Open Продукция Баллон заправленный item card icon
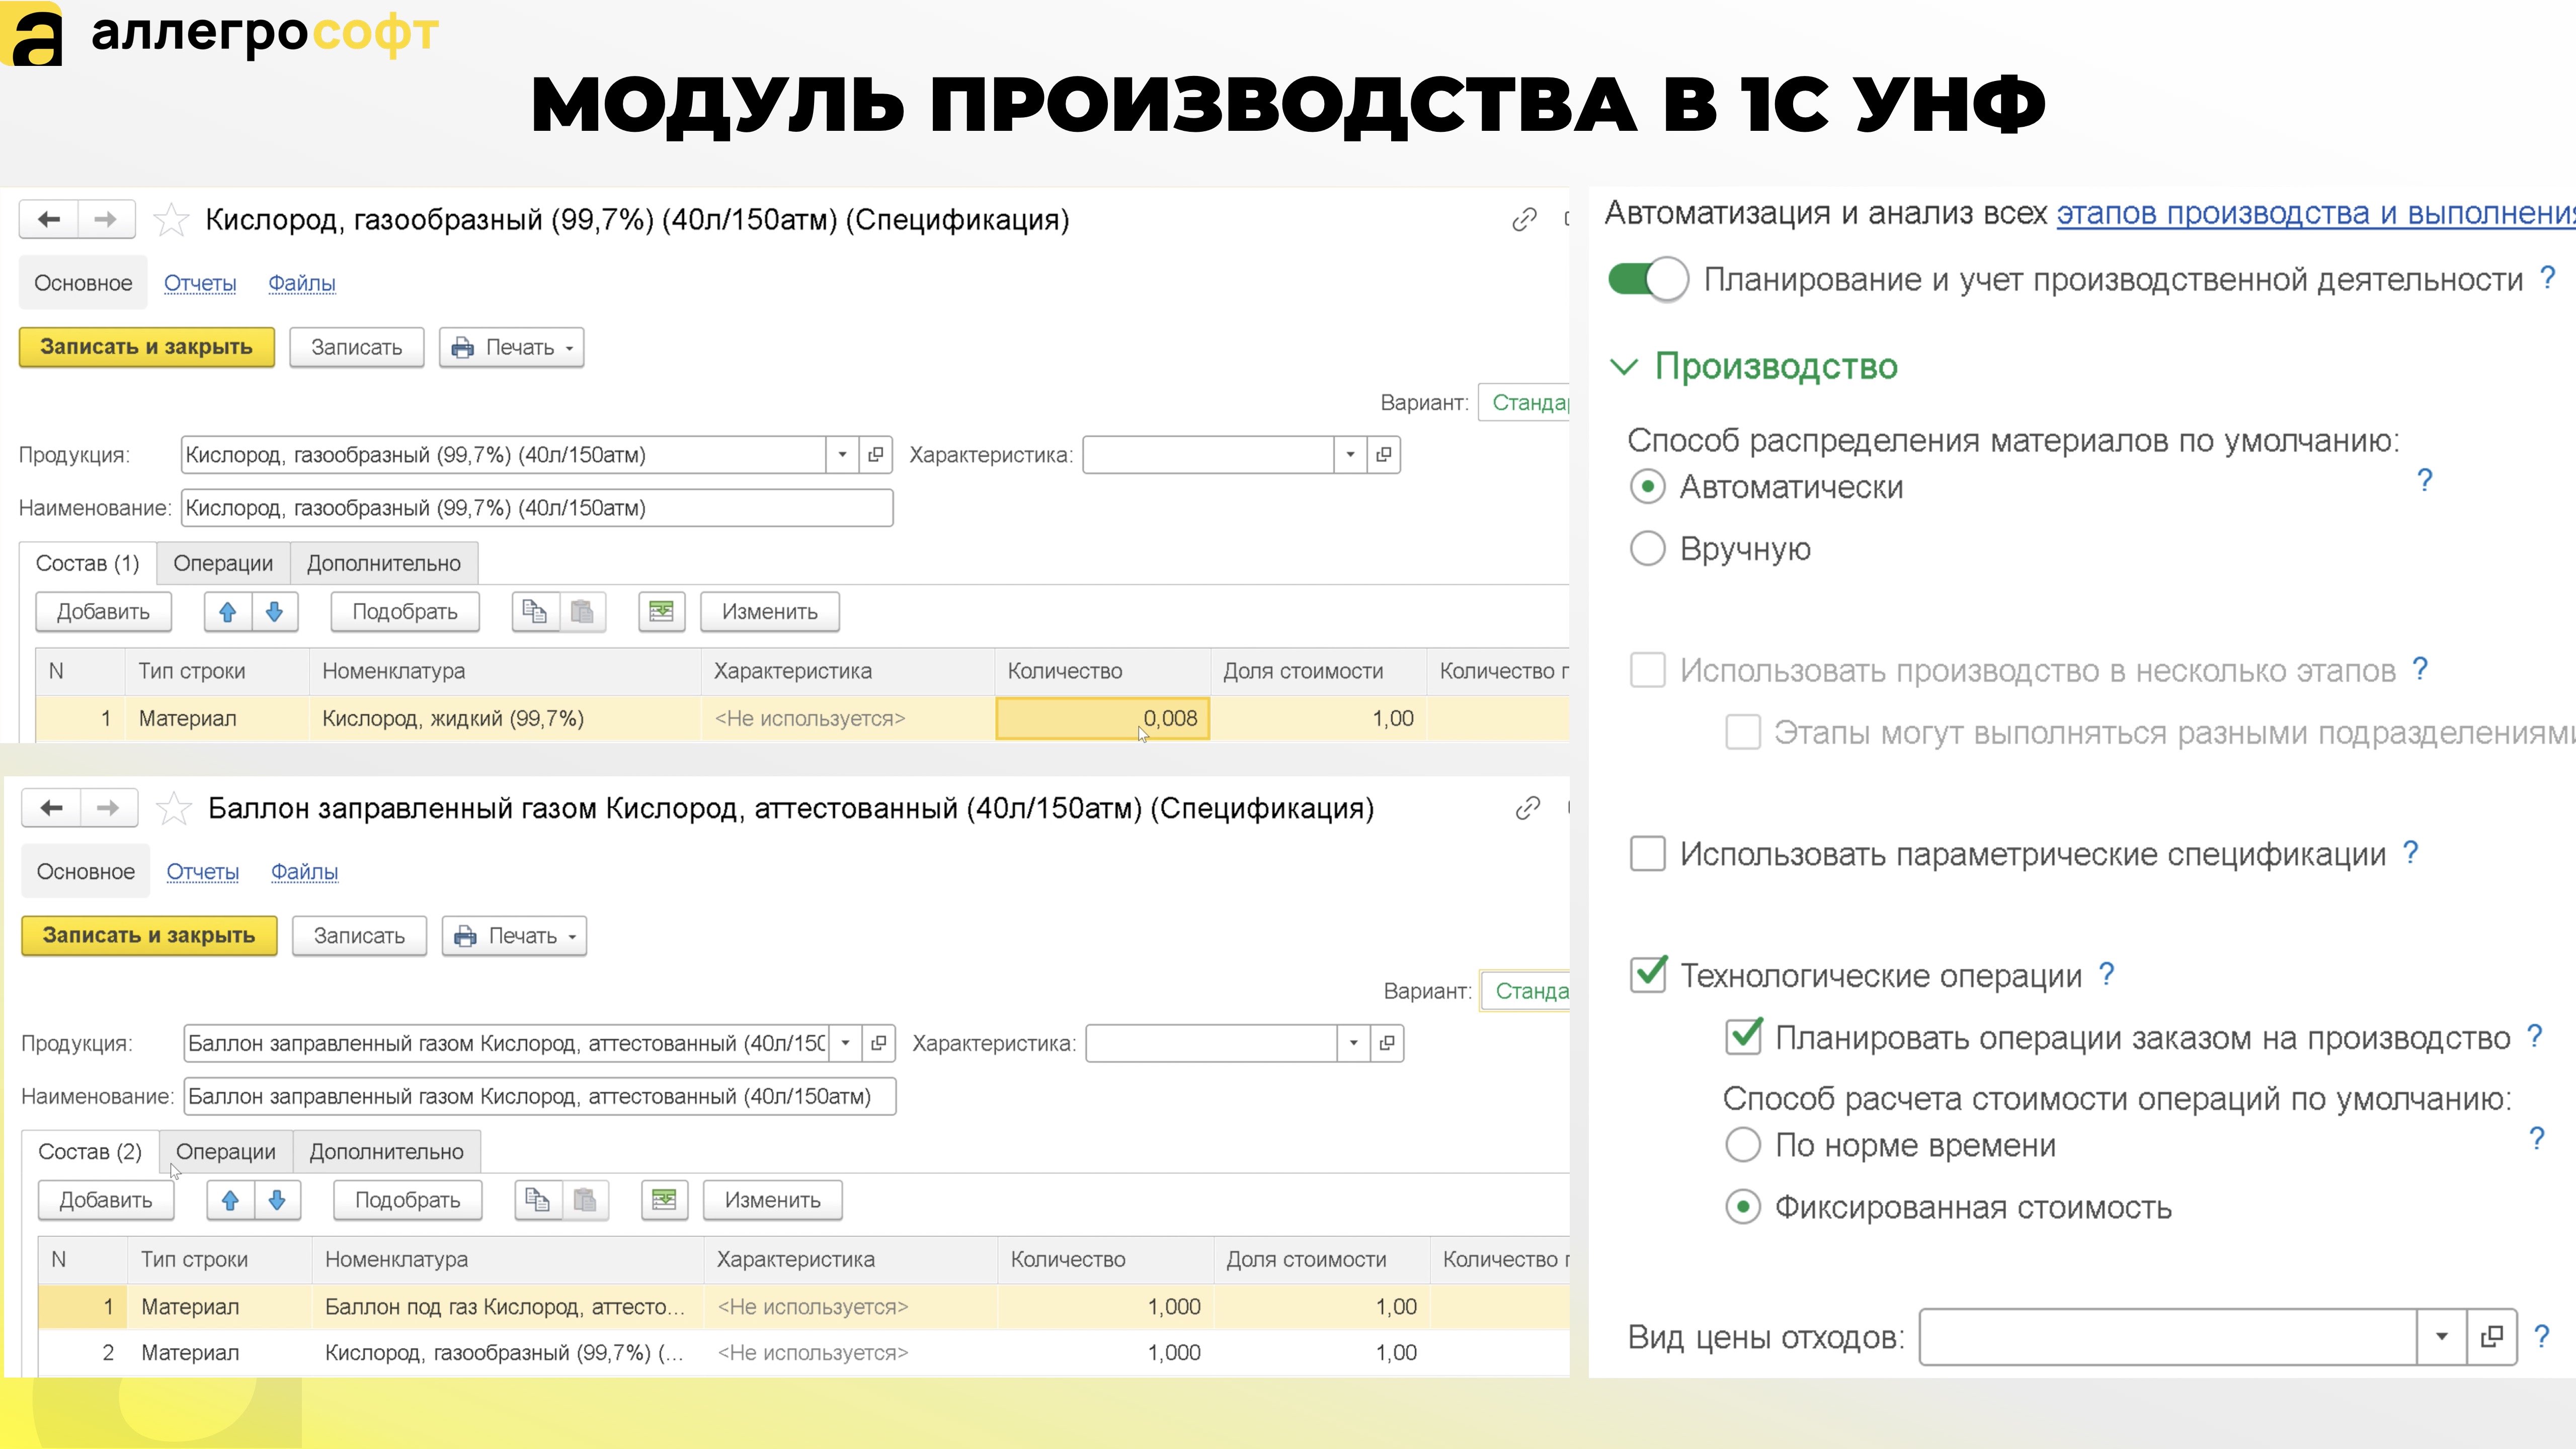The image size is (2576, 1449). click(x=879, y=1043)
